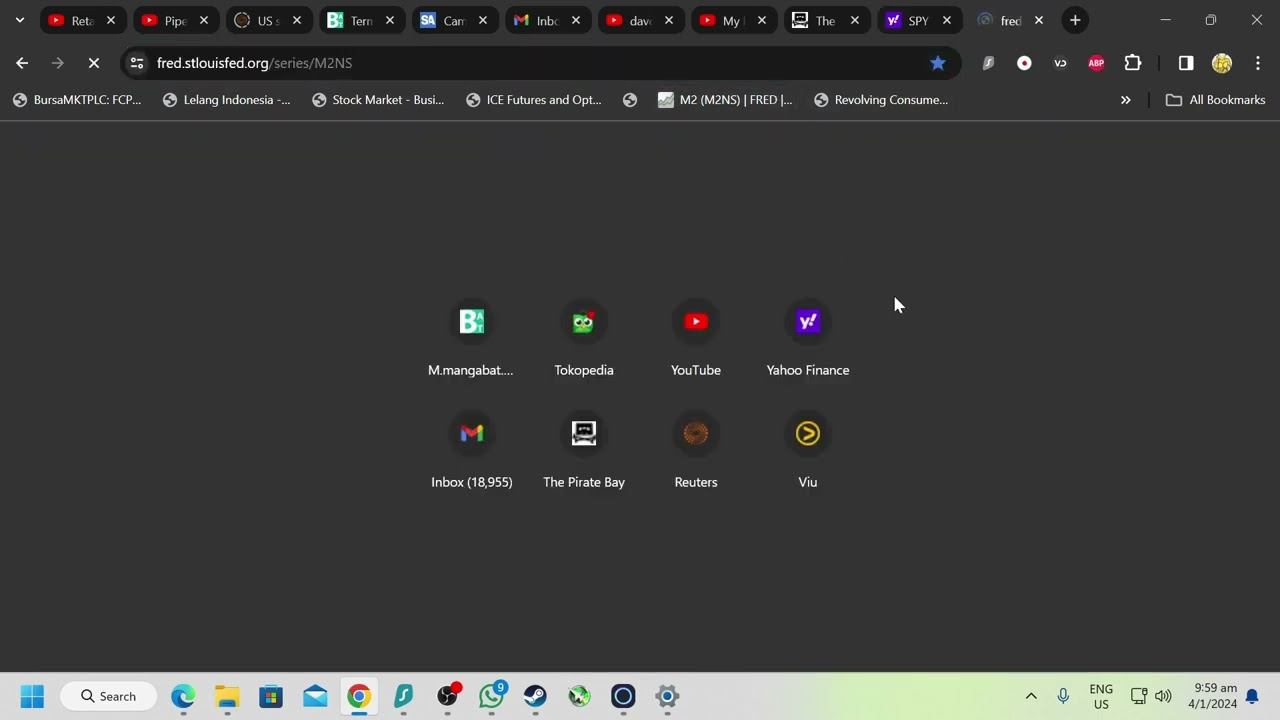Open the Extensions puzzle-piece menu

(x=1133, y=63)
